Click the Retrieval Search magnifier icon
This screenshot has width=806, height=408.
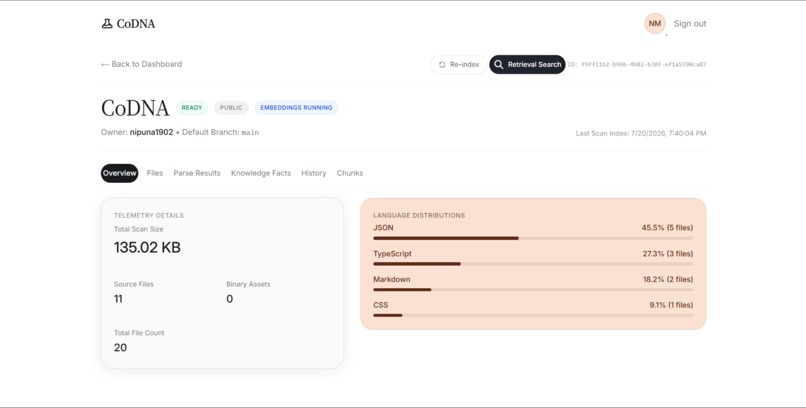[499, 65]
